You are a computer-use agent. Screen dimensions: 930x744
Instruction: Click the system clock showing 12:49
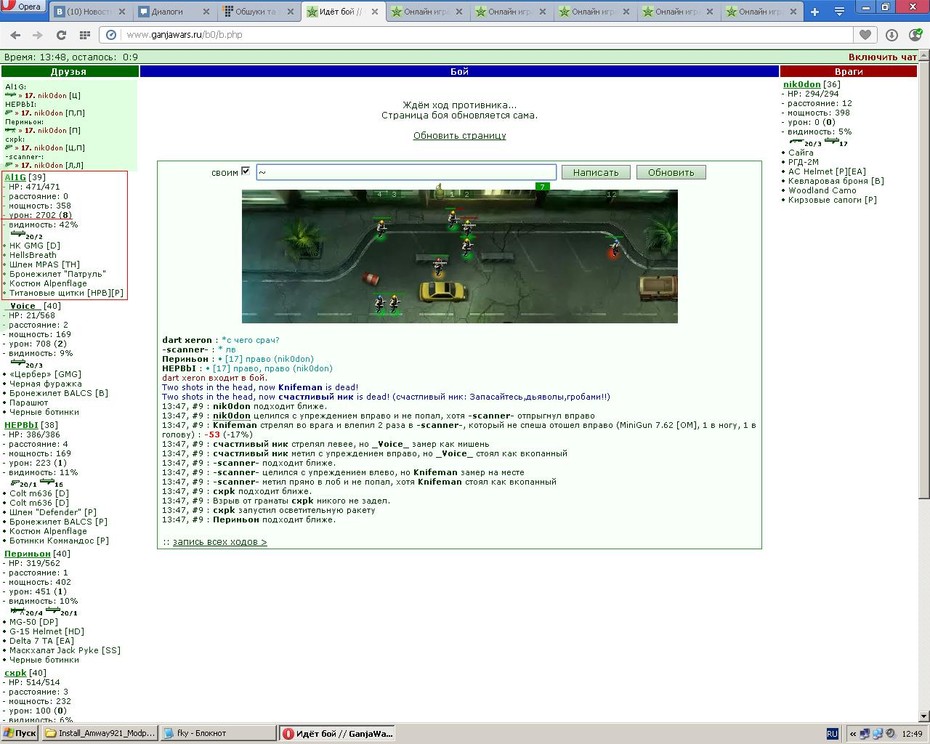[x=912, y=735]
